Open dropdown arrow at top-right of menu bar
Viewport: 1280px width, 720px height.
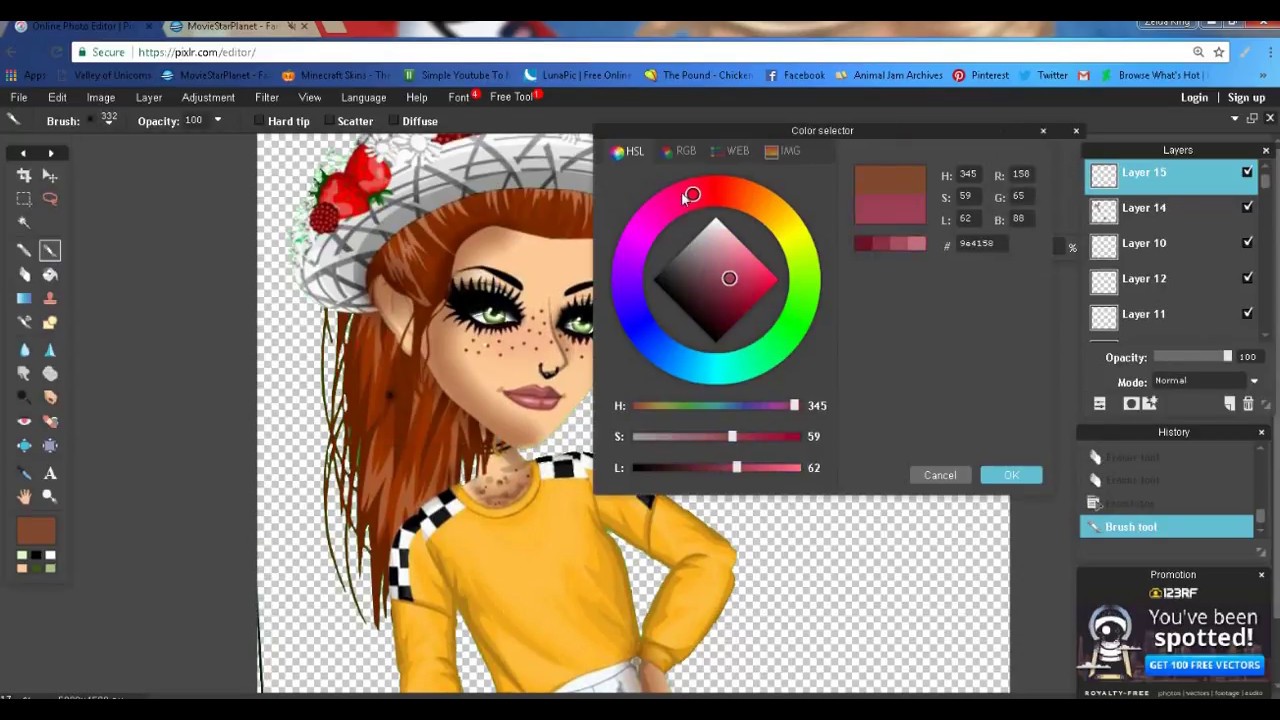(x=1235, y=118)
